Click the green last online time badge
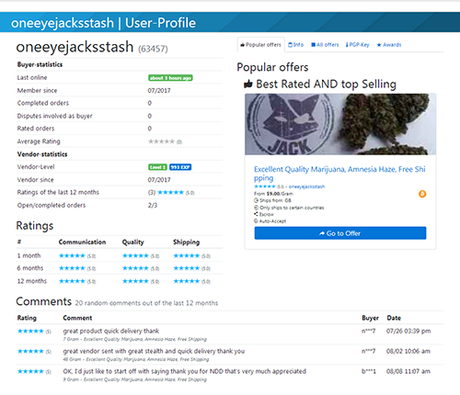The image size is (460, 395). point(170,78)
